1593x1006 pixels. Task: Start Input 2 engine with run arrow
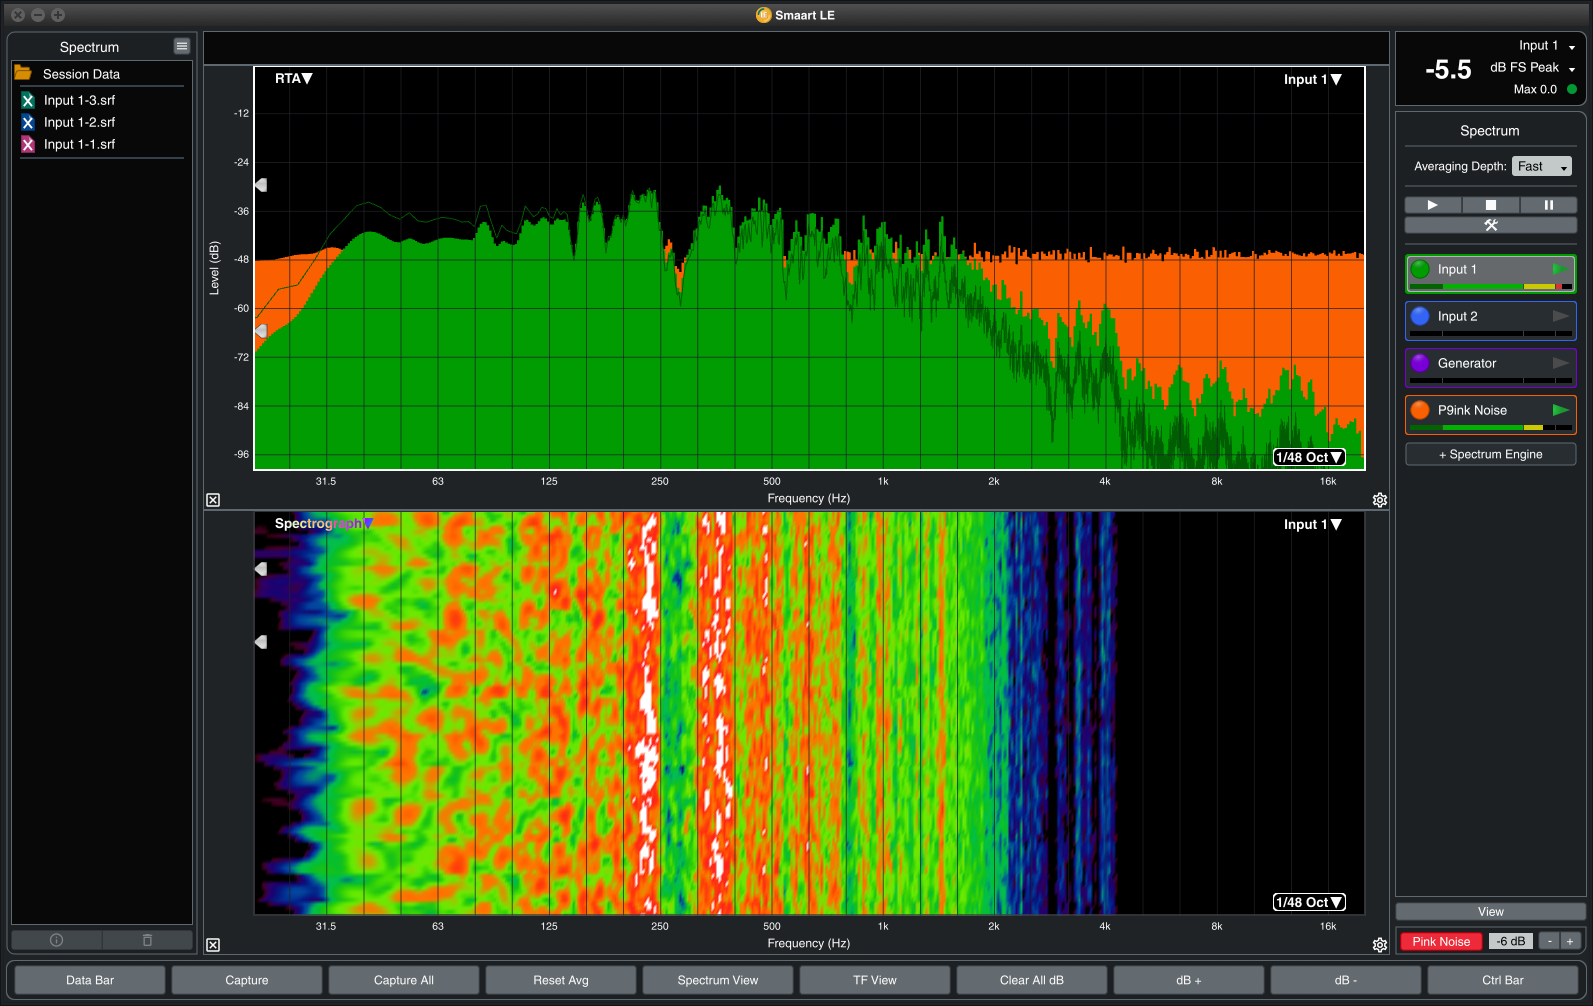(x=1560, y=316)
